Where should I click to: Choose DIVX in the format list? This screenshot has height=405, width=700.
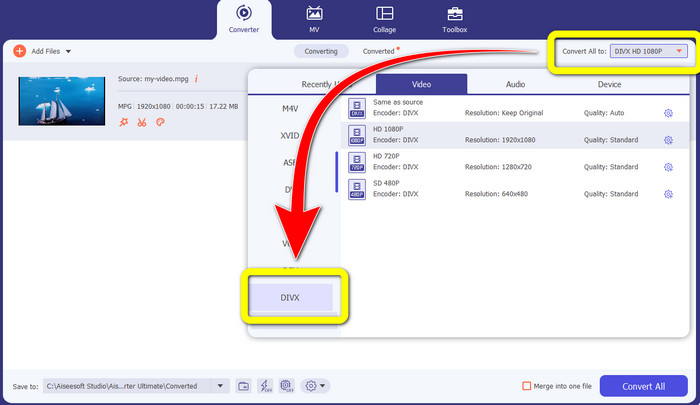(290, 297)
